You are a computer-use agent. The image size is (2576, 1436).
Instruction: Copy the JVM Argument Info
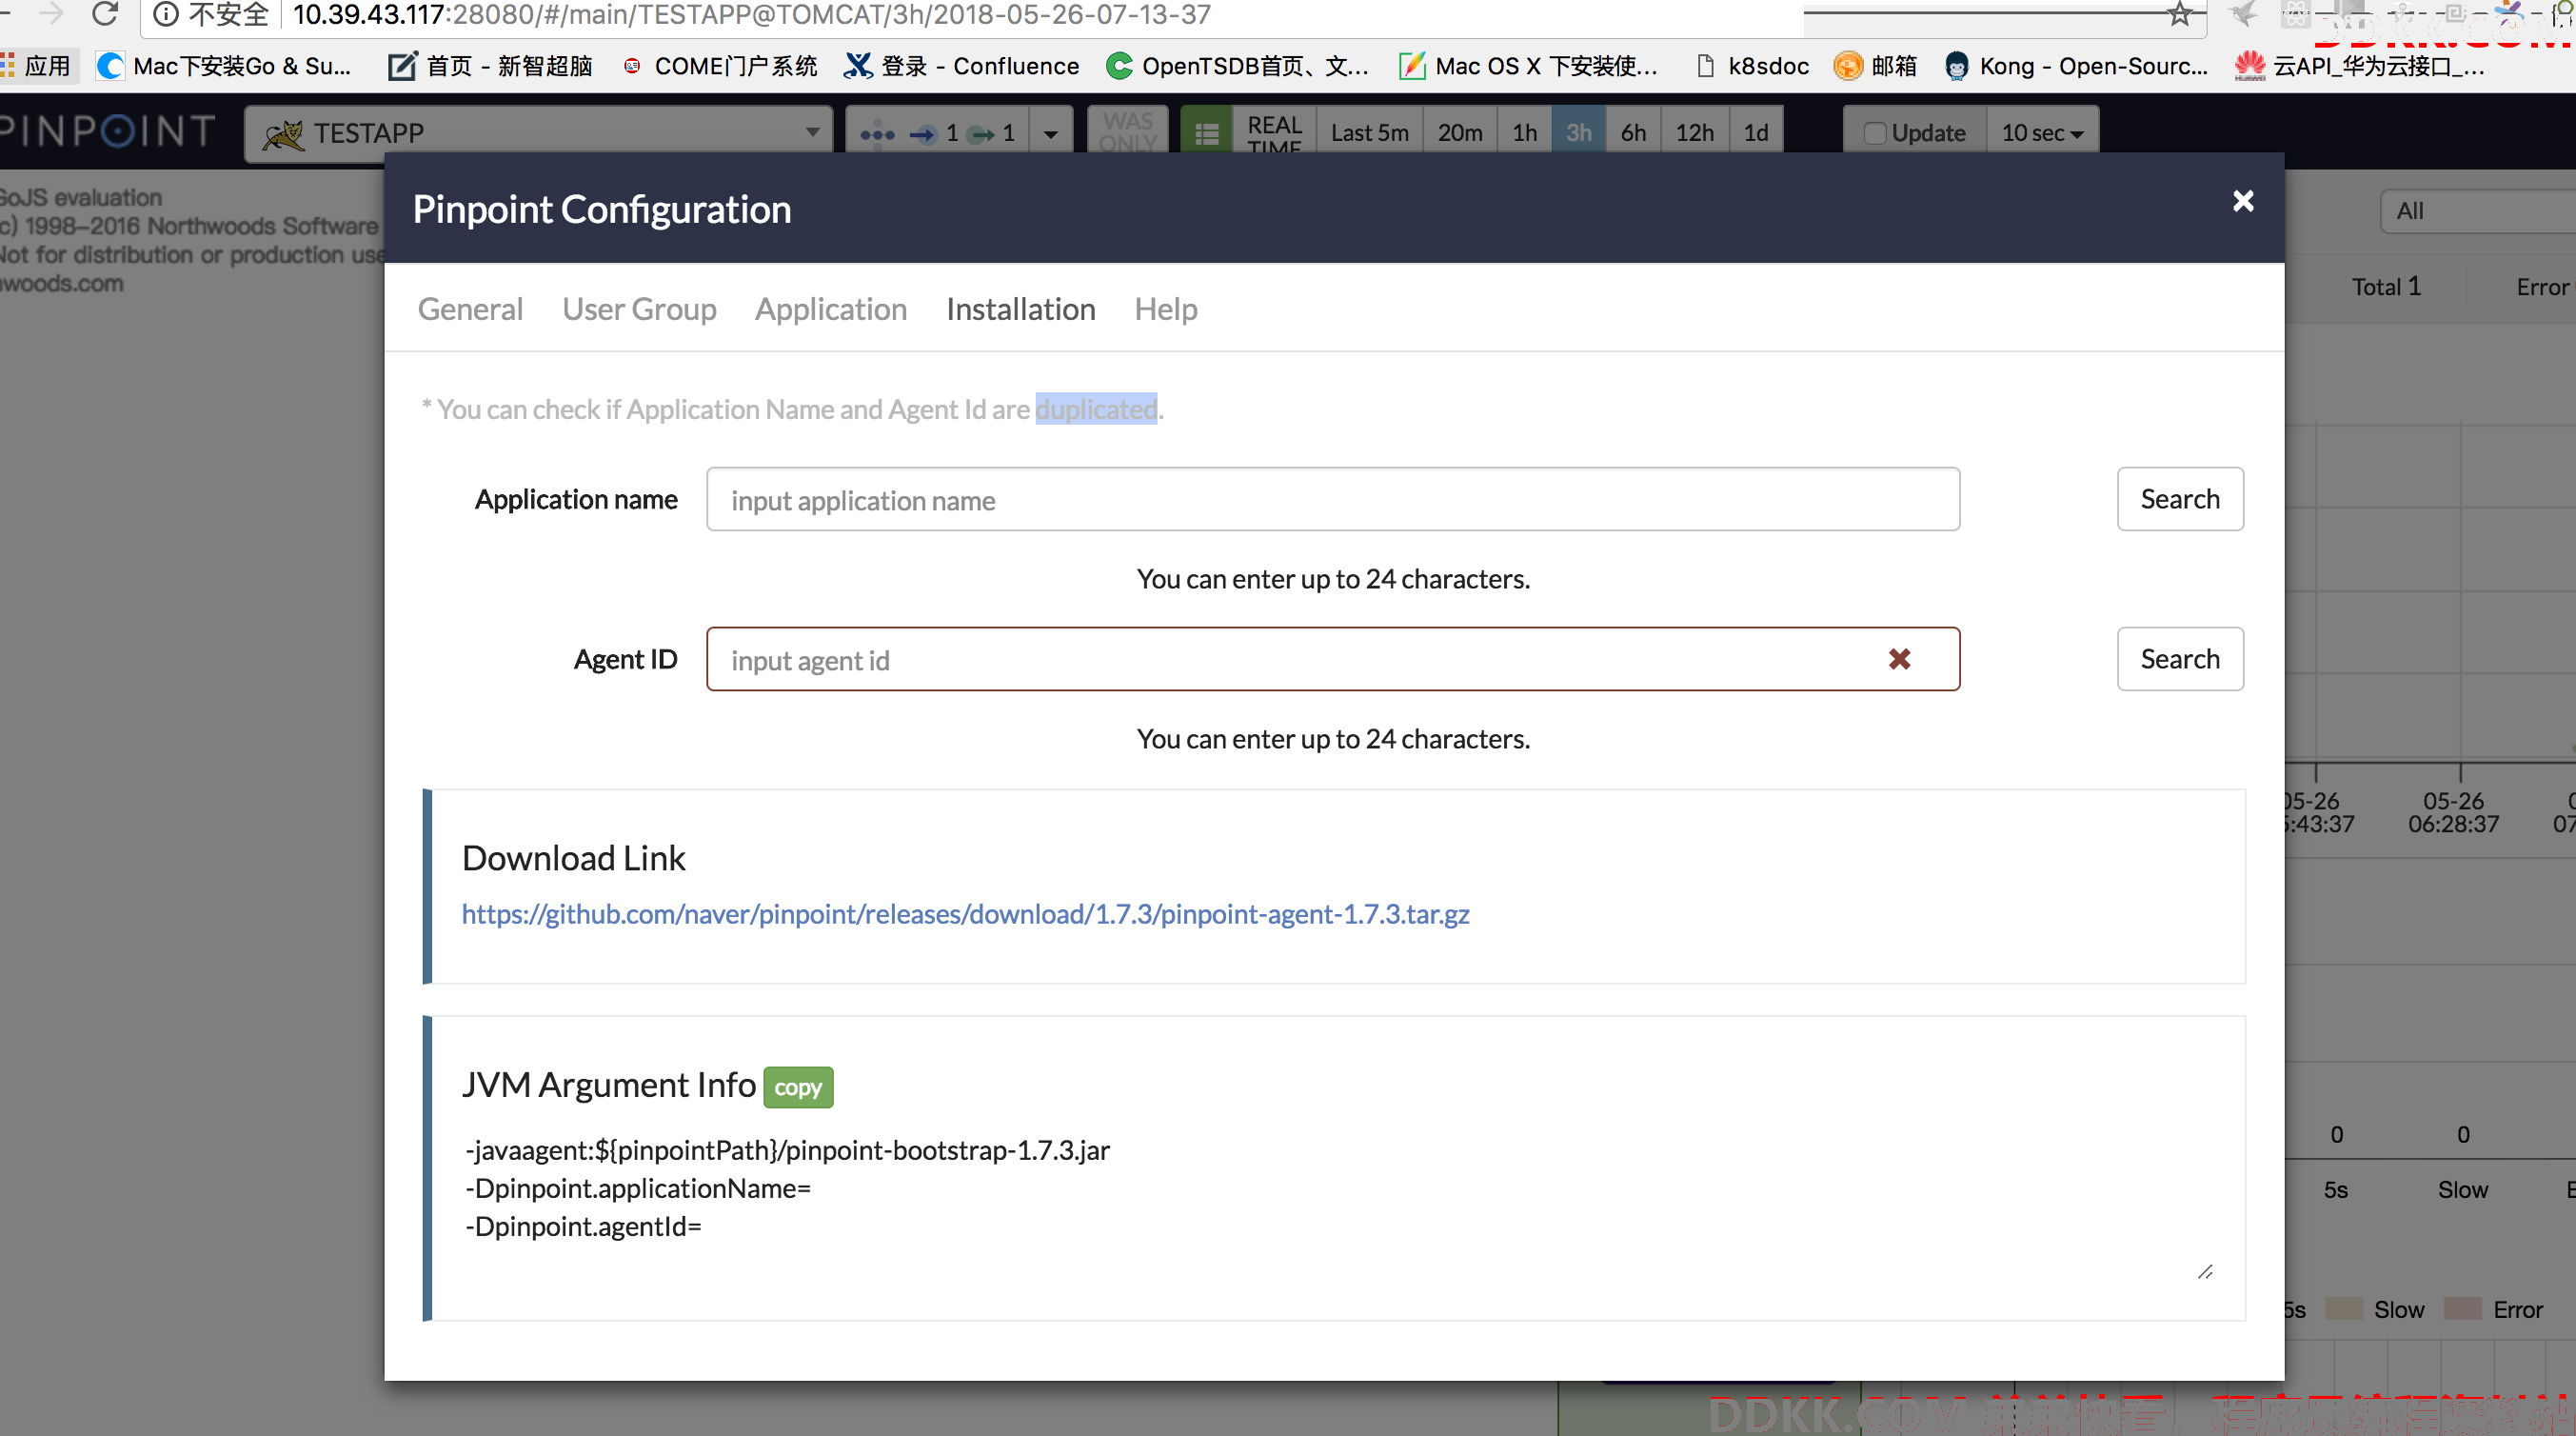pos(798,1087)
